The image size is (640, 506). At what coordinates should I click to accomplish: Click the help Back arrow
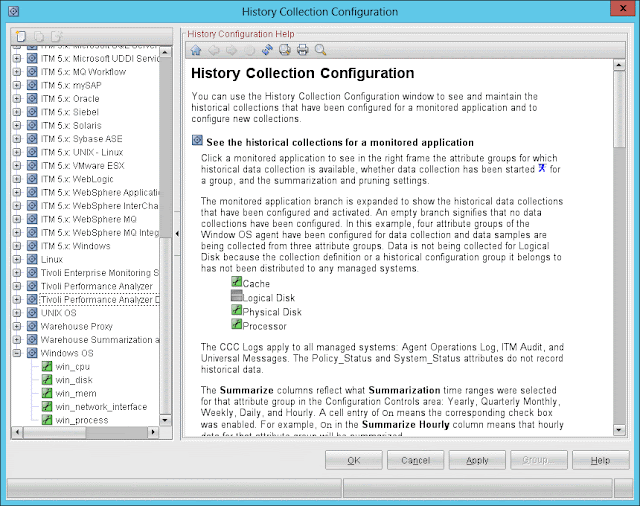(214, 50)
